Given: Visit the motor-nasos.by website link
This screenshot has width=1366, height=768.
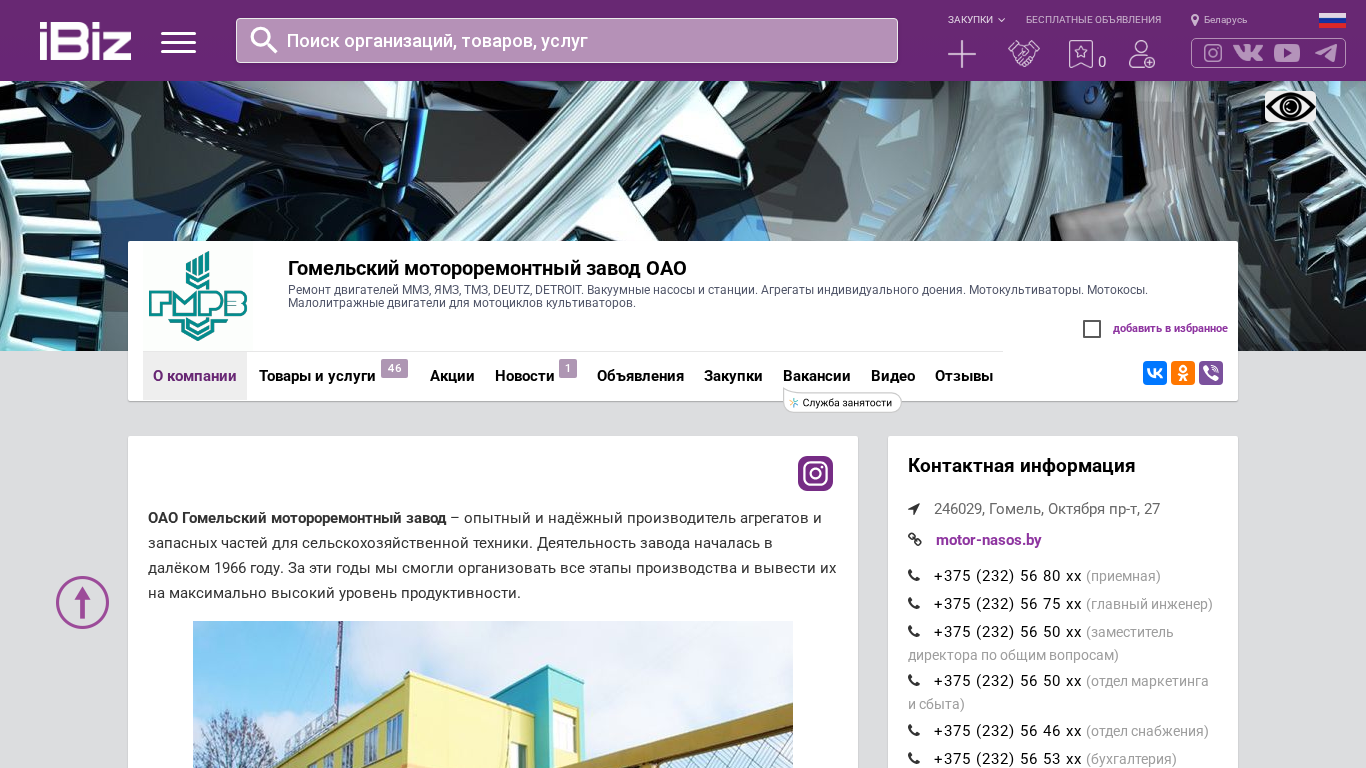Looking at the screenshot, I should click(988, 540).
